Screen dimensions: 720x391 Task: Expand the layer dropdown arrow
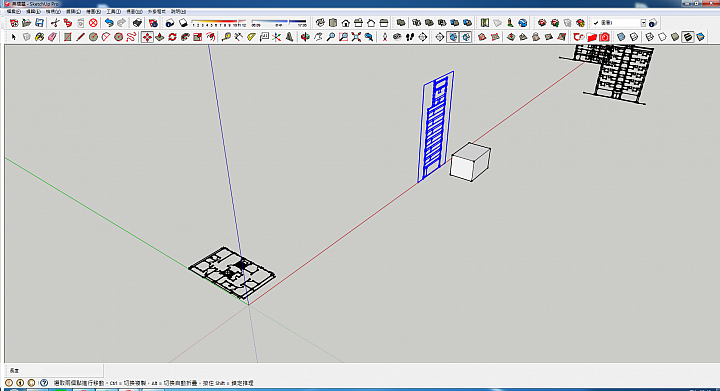tap(643, 22)
